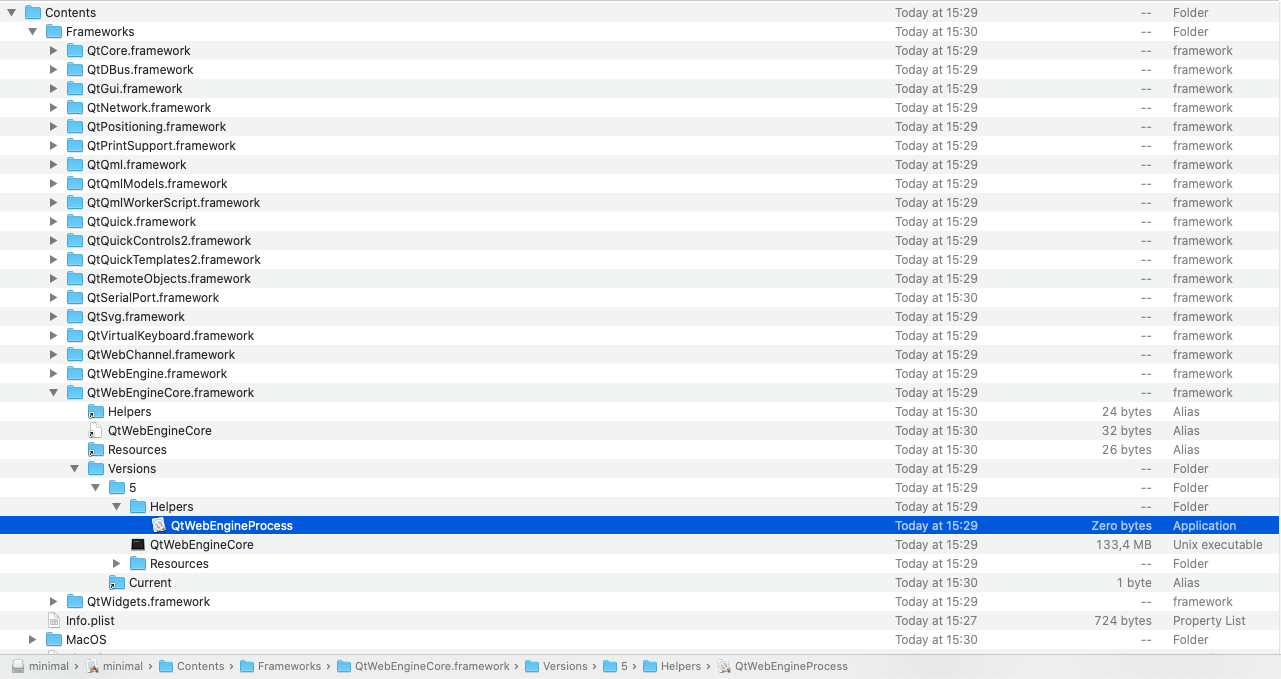Collapse the Frameworks folder in the list
The width and height of the screenshot is (1281, 679).
coord(32,32)
